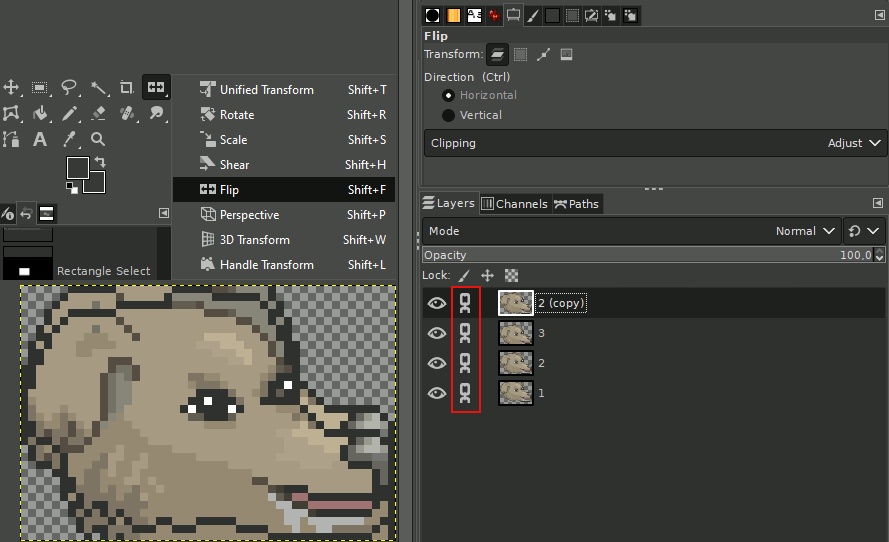The width and height of the screenshot is (889, 542).
Task: Open the layer Mode Normal dropdown
Action: pyautogui.click(x=632, y=231)
